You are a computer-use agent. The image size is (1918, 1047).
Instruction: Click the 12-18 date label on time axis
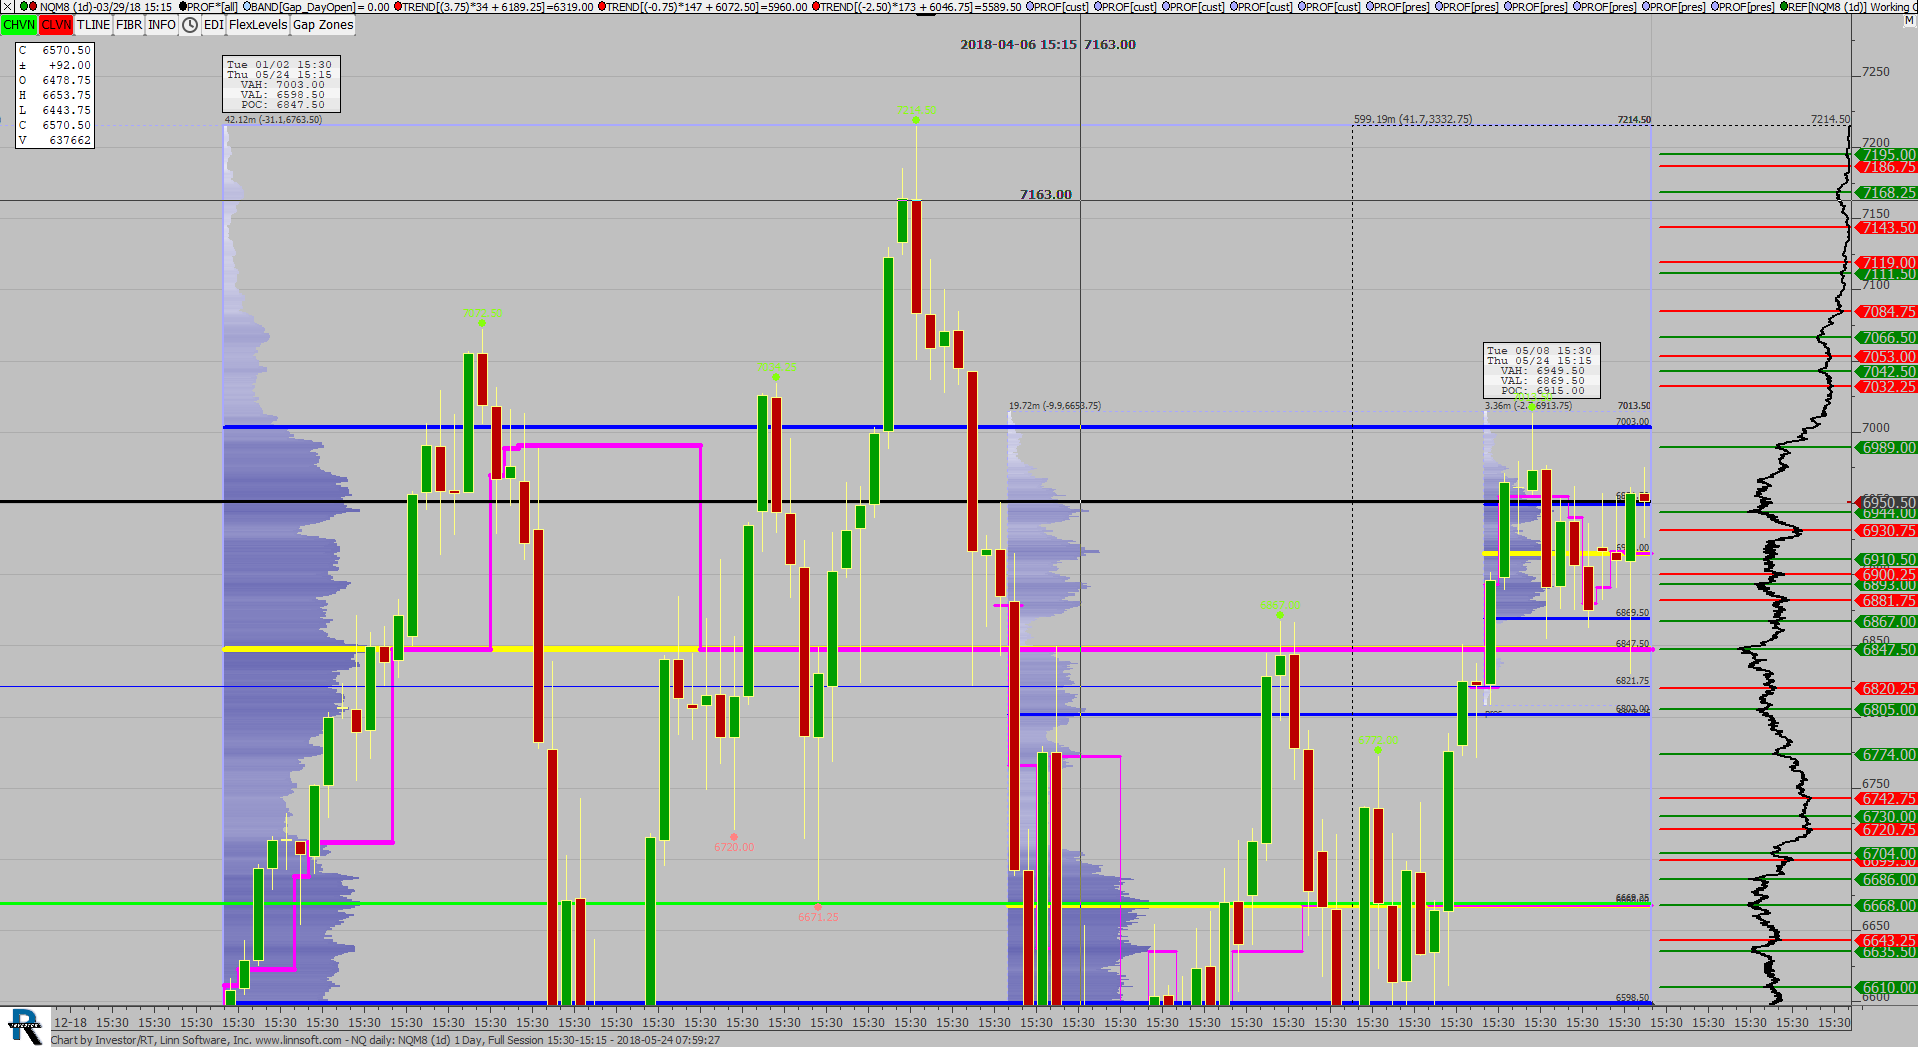point(70,1022)
